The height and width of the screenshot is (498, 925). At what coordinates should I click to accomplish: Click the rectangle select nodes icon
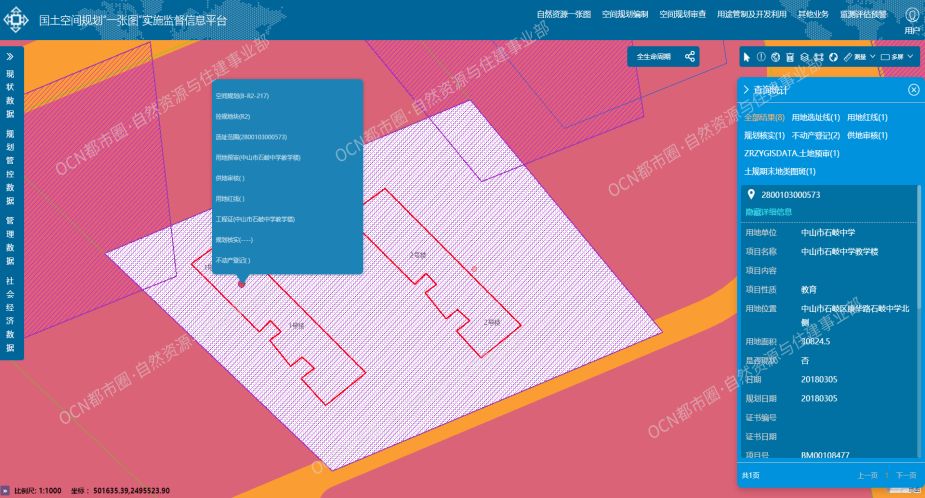click(819, 57)
